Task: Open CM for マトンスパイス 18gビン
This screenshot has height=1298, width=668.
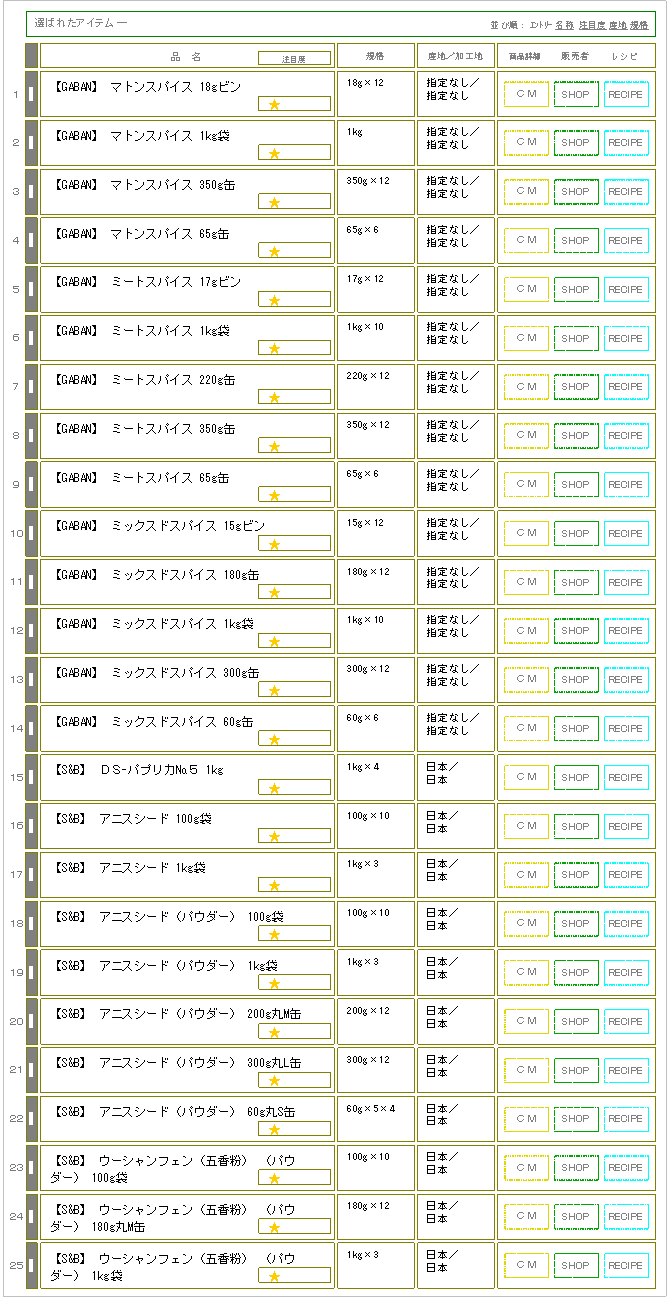Action: [x=526, y=94]
